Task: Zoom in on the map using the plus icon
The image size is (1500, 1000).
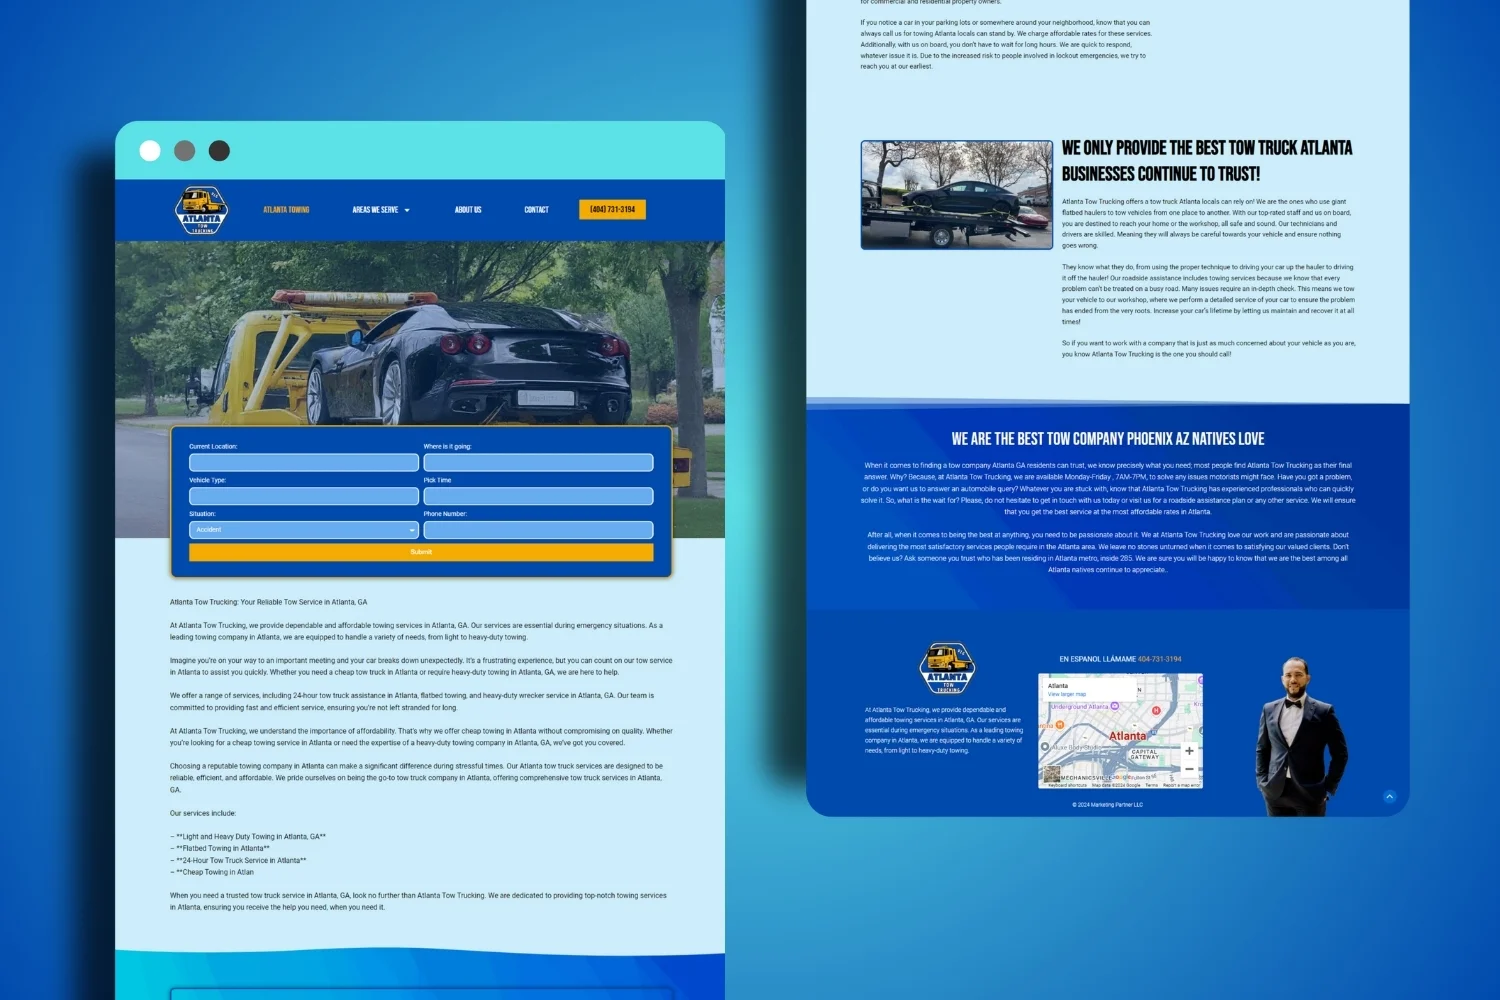Action: click(x=1190, y=751)
